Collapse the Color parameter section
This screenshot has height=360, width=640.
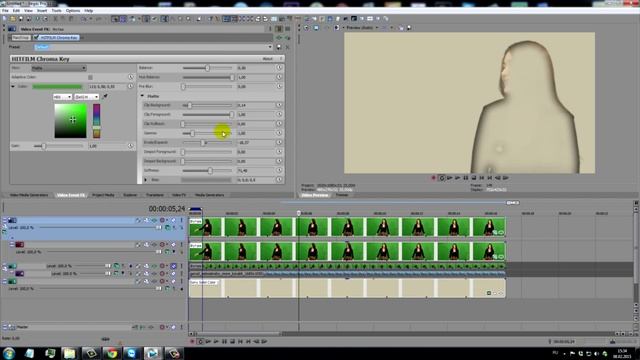point(13,87)
